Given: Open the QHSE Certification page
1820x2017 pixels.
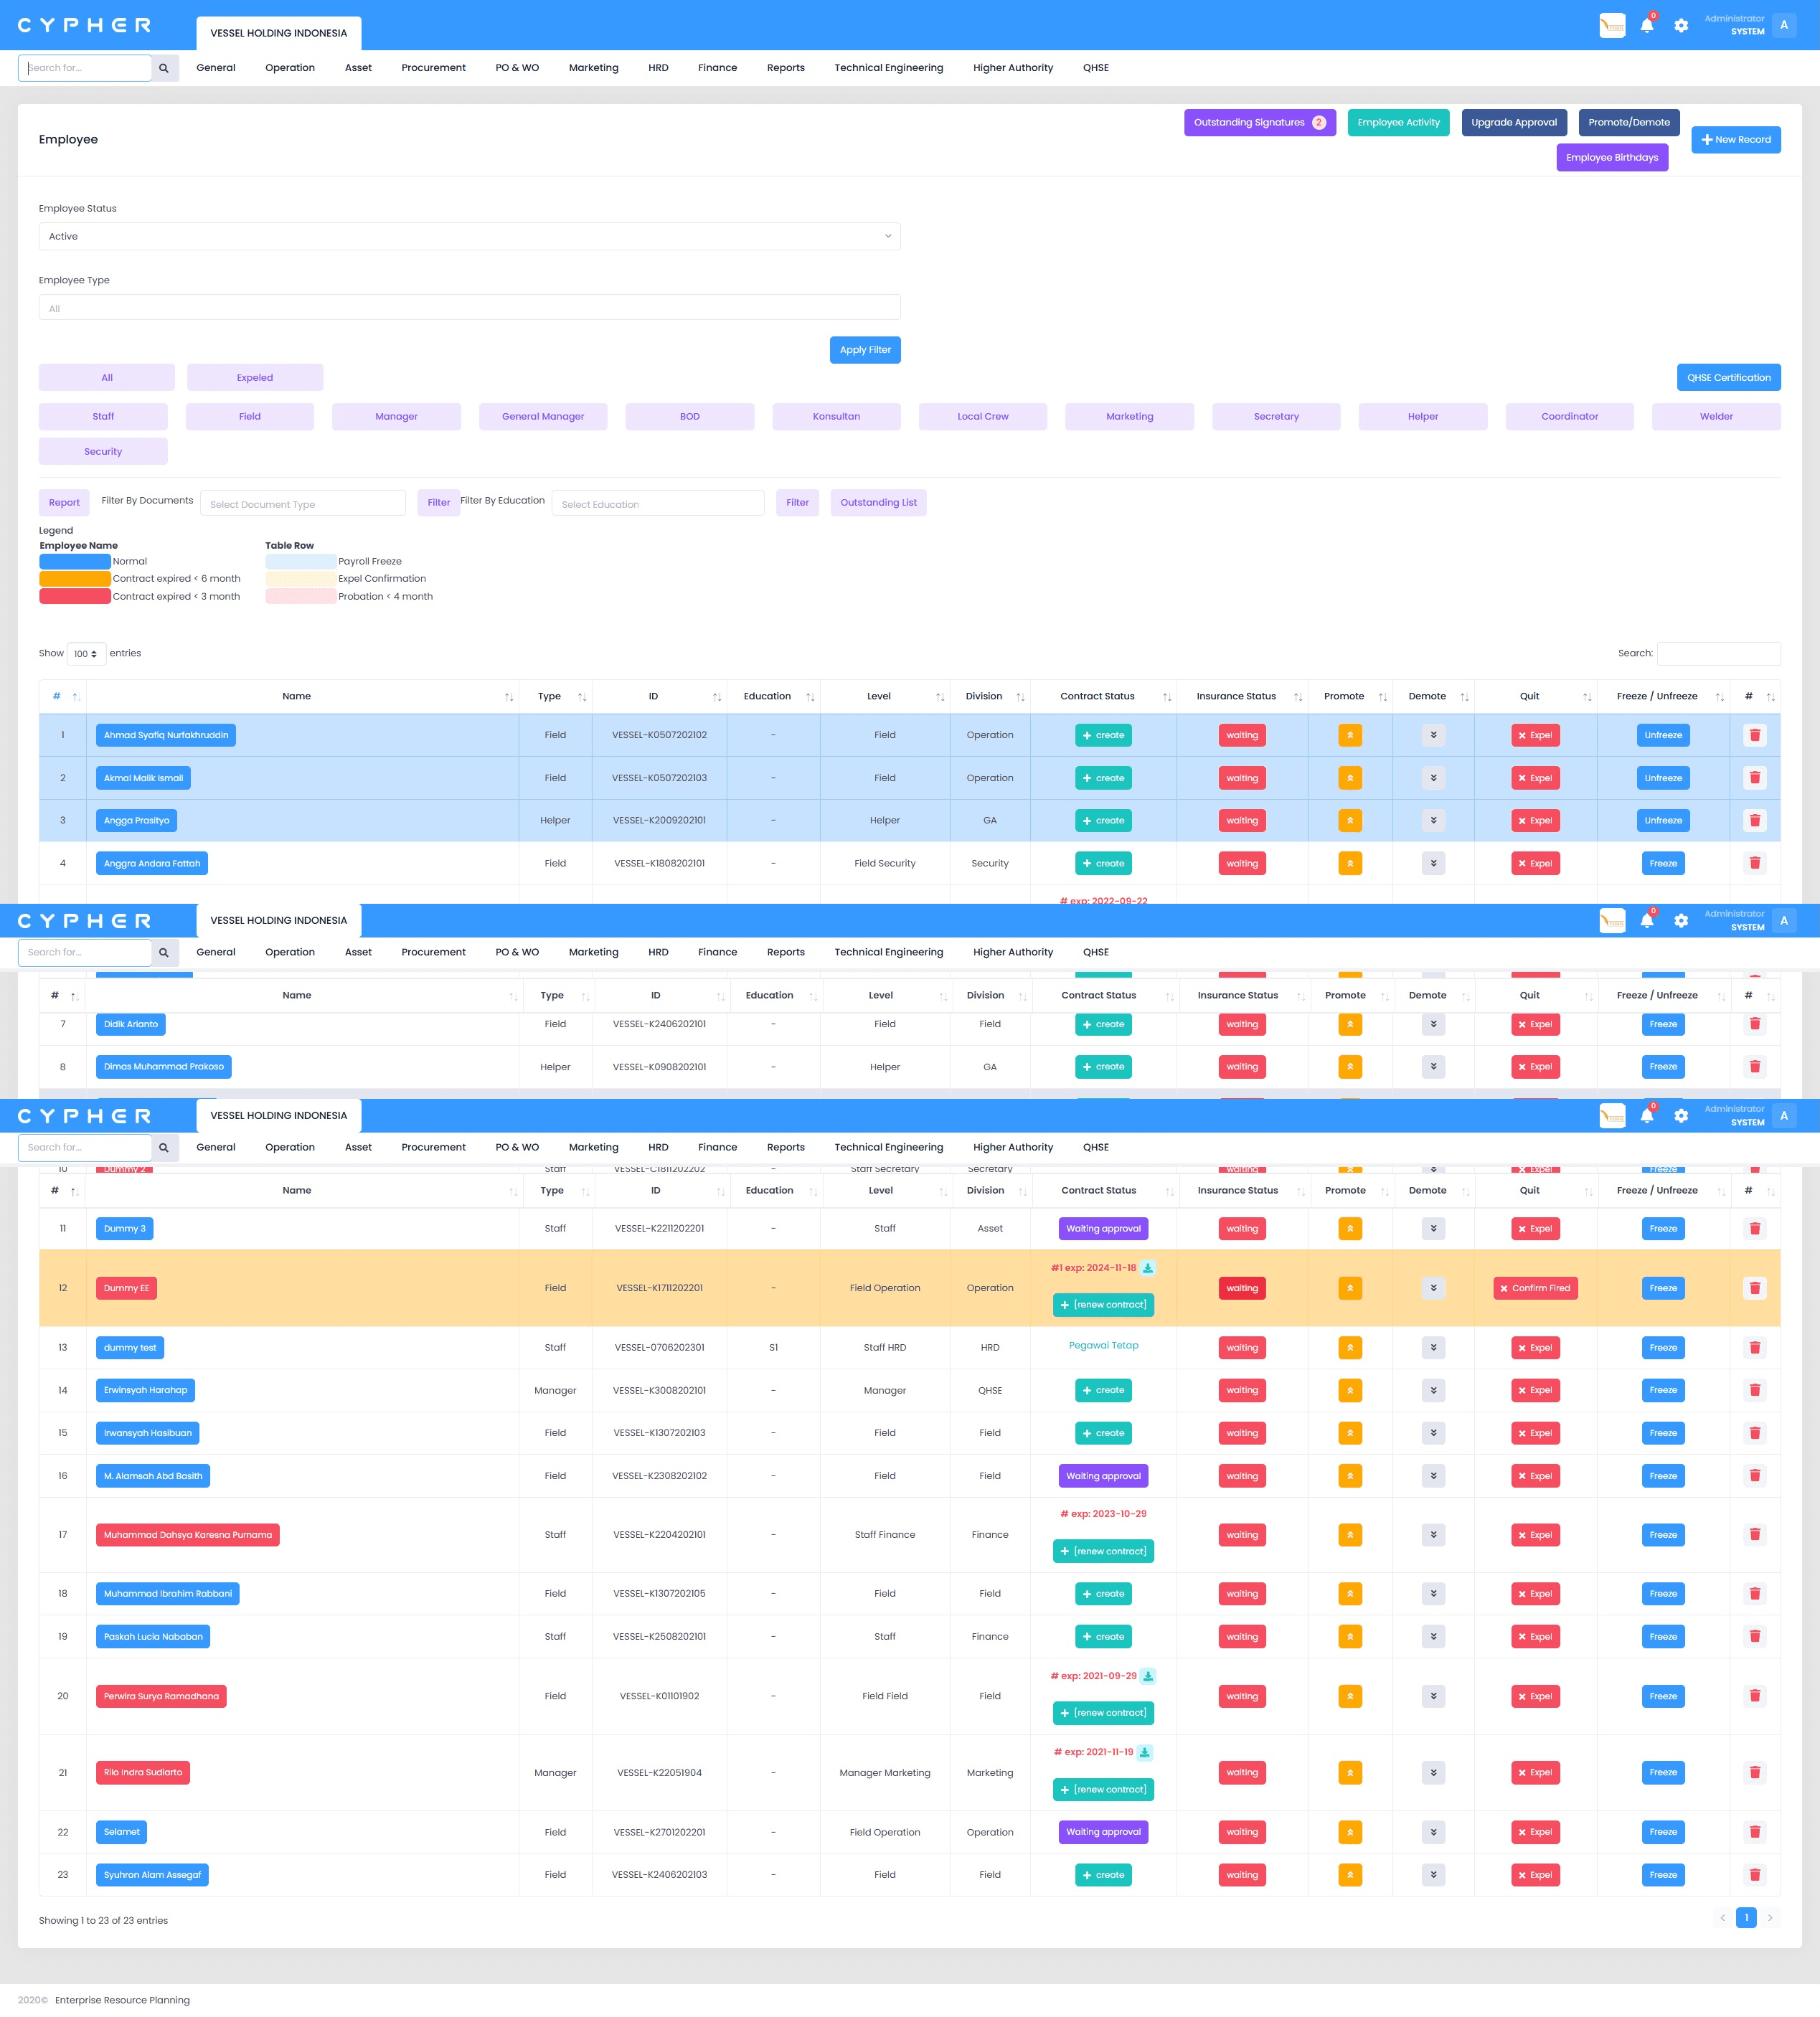Looking at the screenshot, I should [1728, 378].
